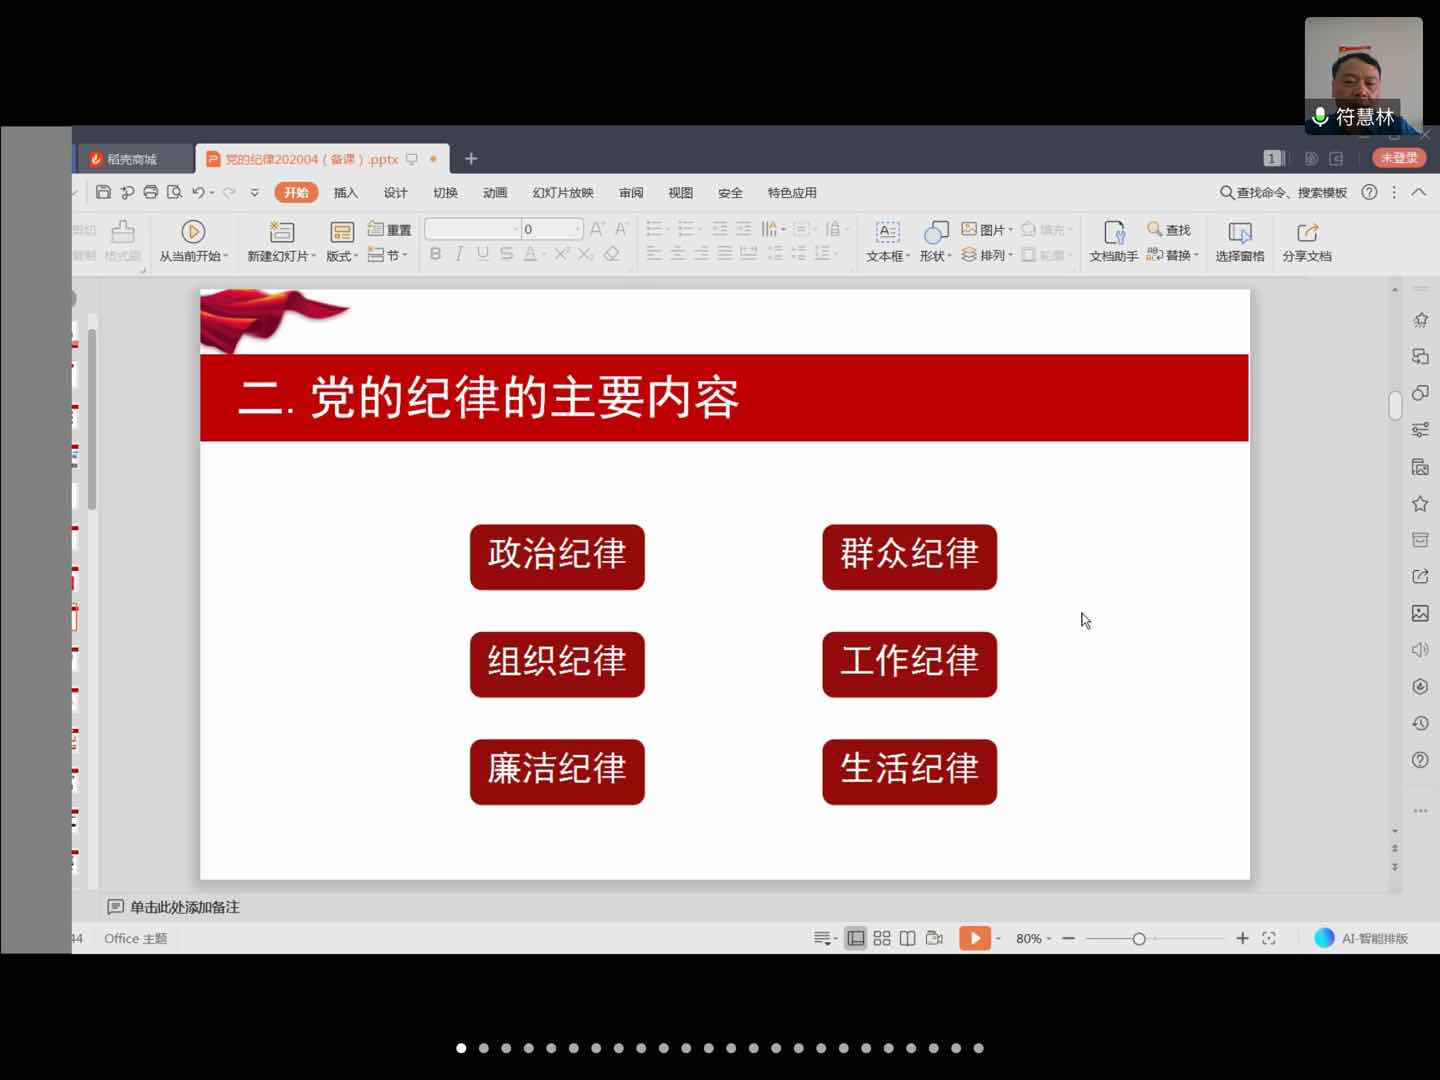This screenshot has width=1440, height=1080.
Task: Start slideshow with 从当前开始 play icon
Action: [193, 232]
